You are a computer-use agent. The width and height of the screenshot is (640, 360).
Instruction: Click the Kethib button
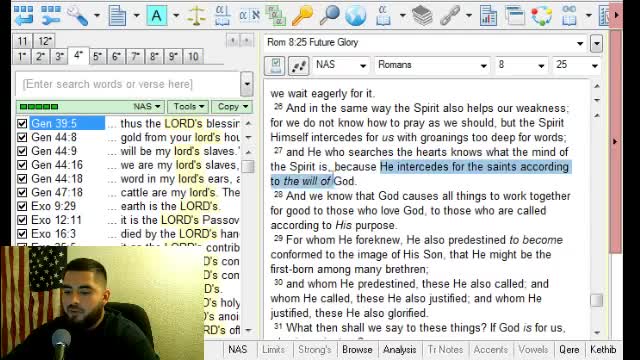(603, 350)
